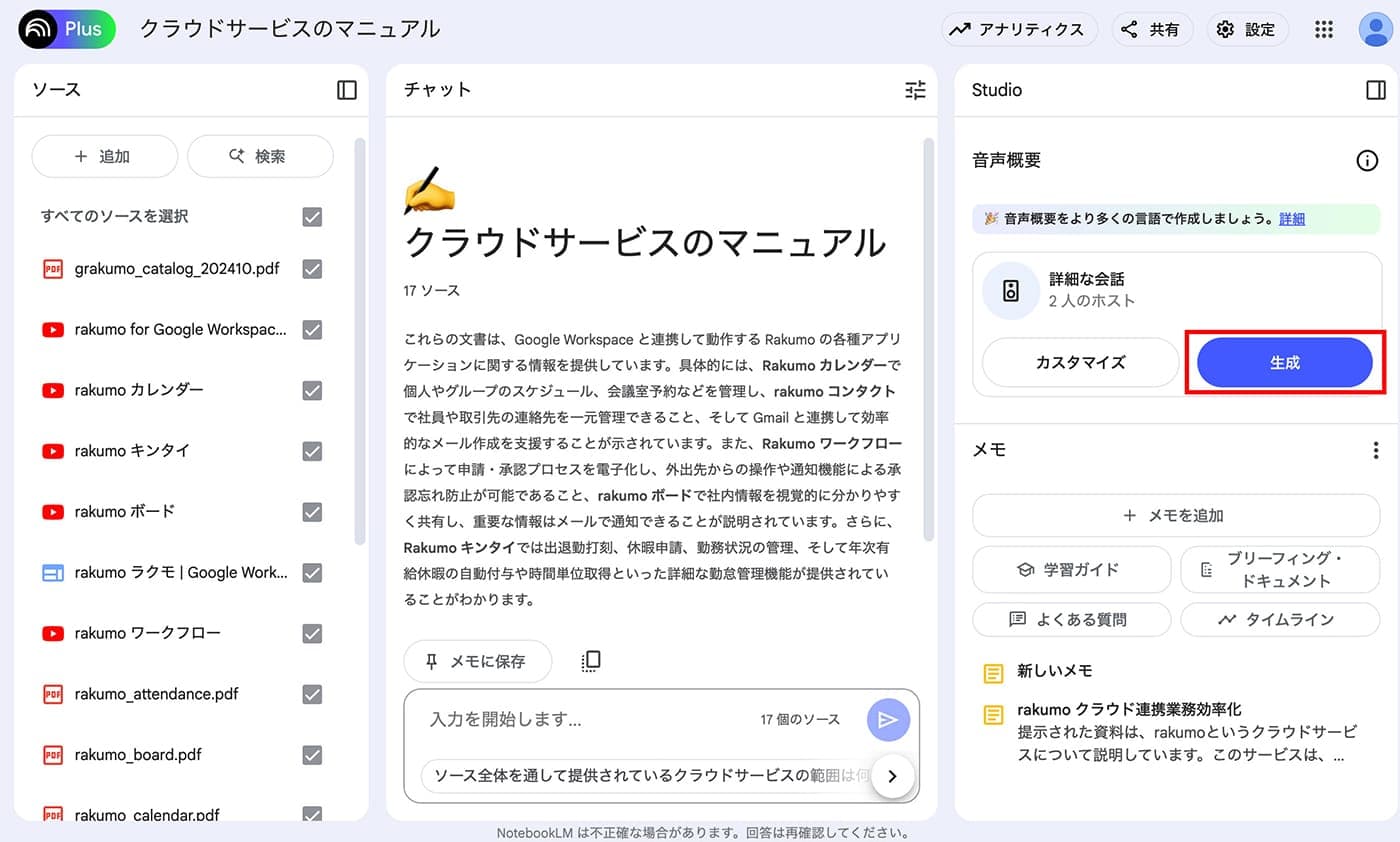This screenshot has width=1400, height=842.
Task: Click the 17 個のソース count label
Action: pyautogui.click(x=800, y=720)
